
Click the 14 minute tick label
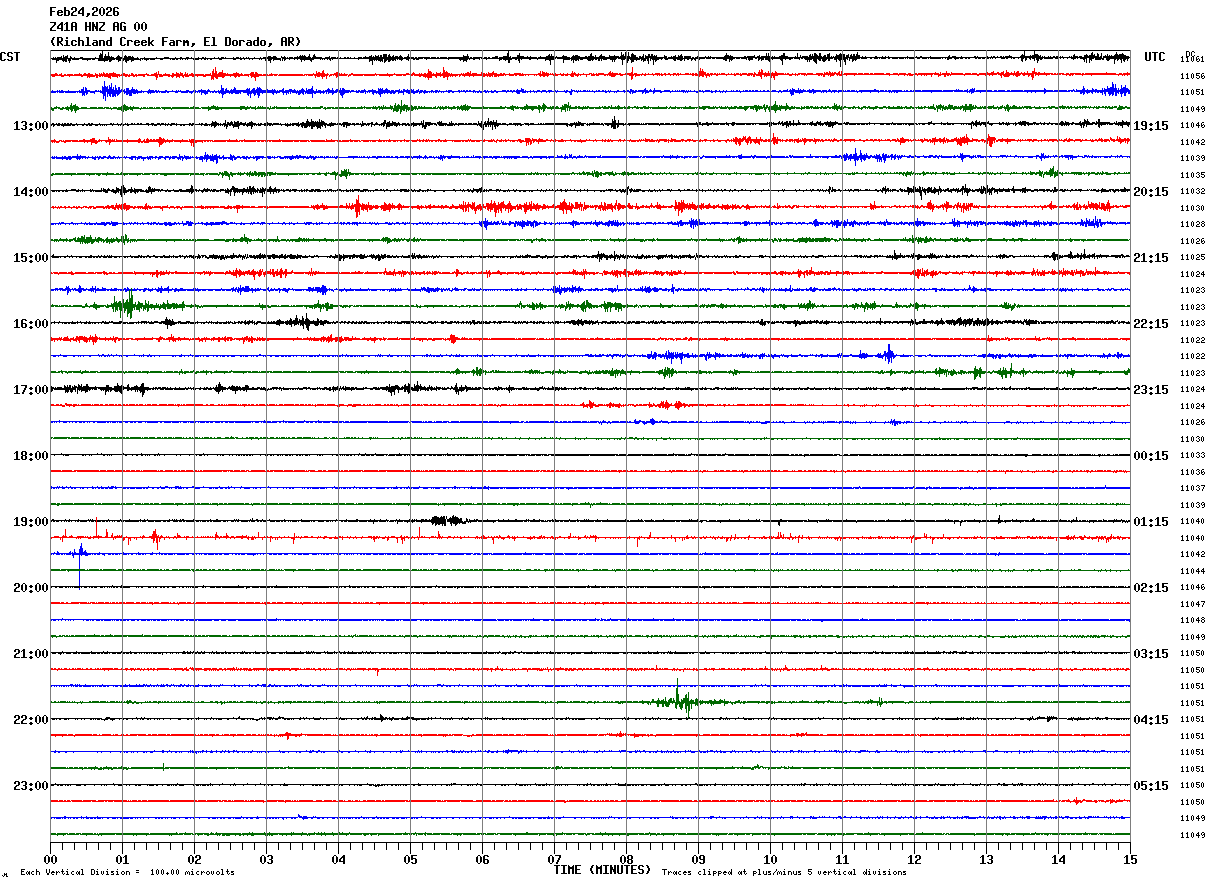[x=1058, y=859]
